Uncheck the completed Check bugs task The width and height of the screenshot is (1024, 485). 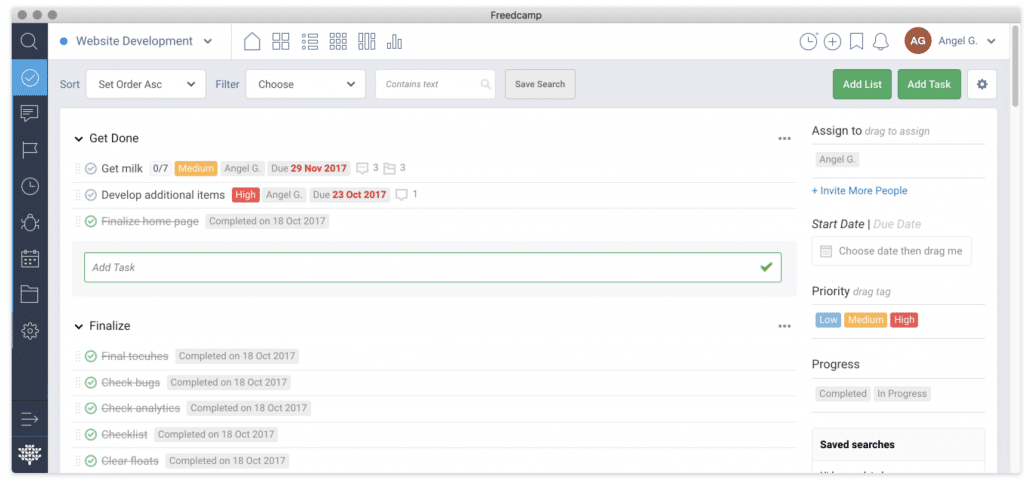pos(91,382)
